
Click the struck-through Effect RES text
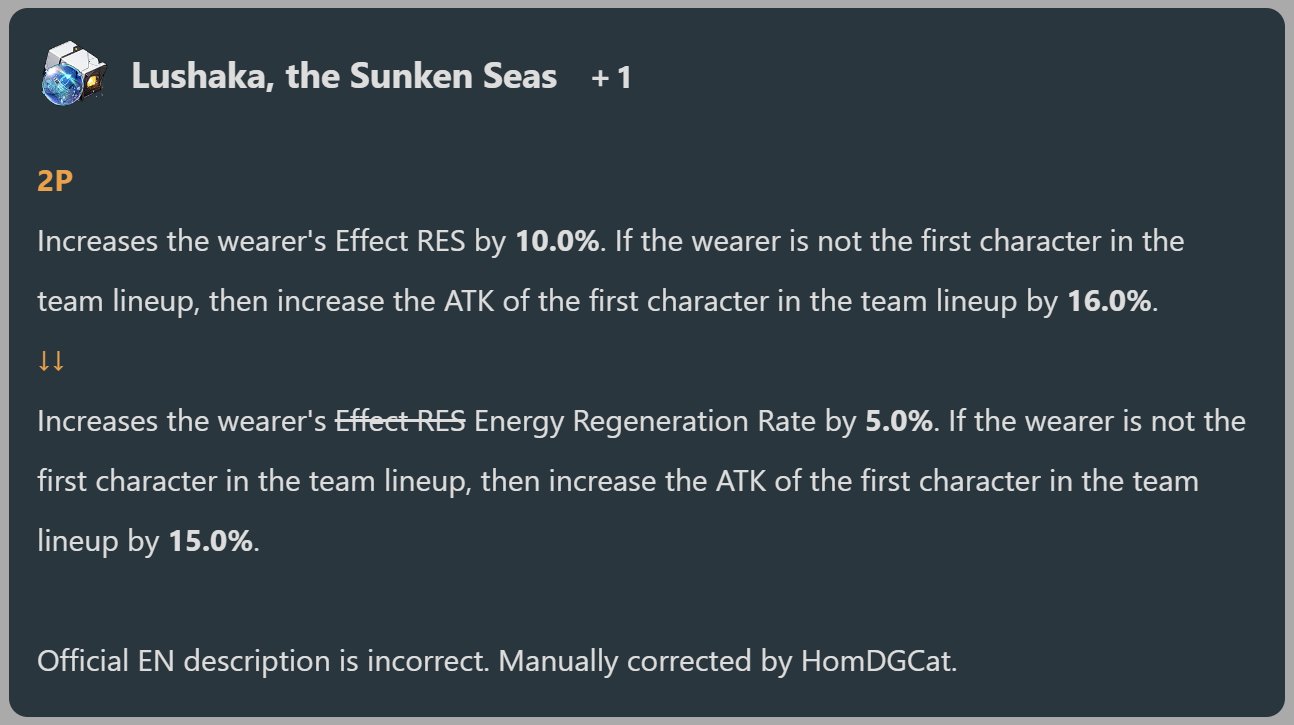[x=400, y=421]
